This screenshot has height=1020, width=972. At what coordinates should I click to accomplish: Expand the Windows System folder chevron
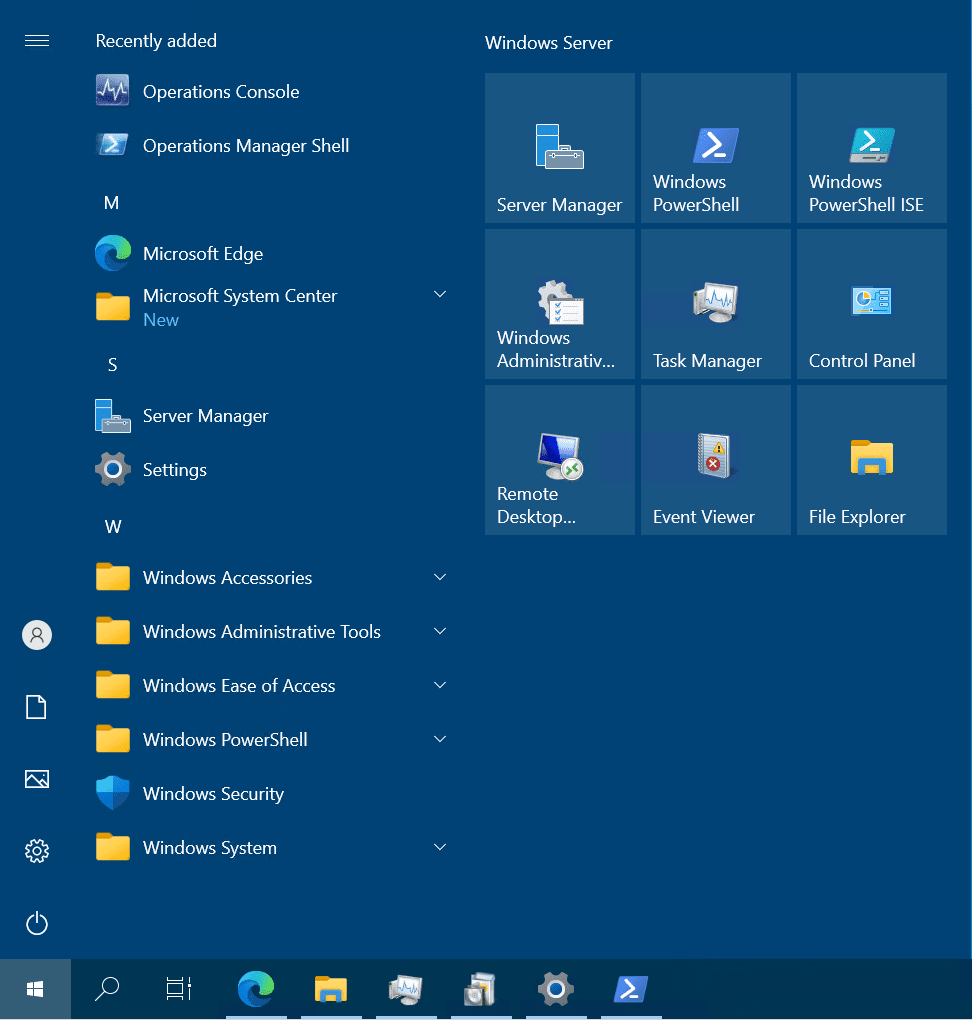[440, 847]
